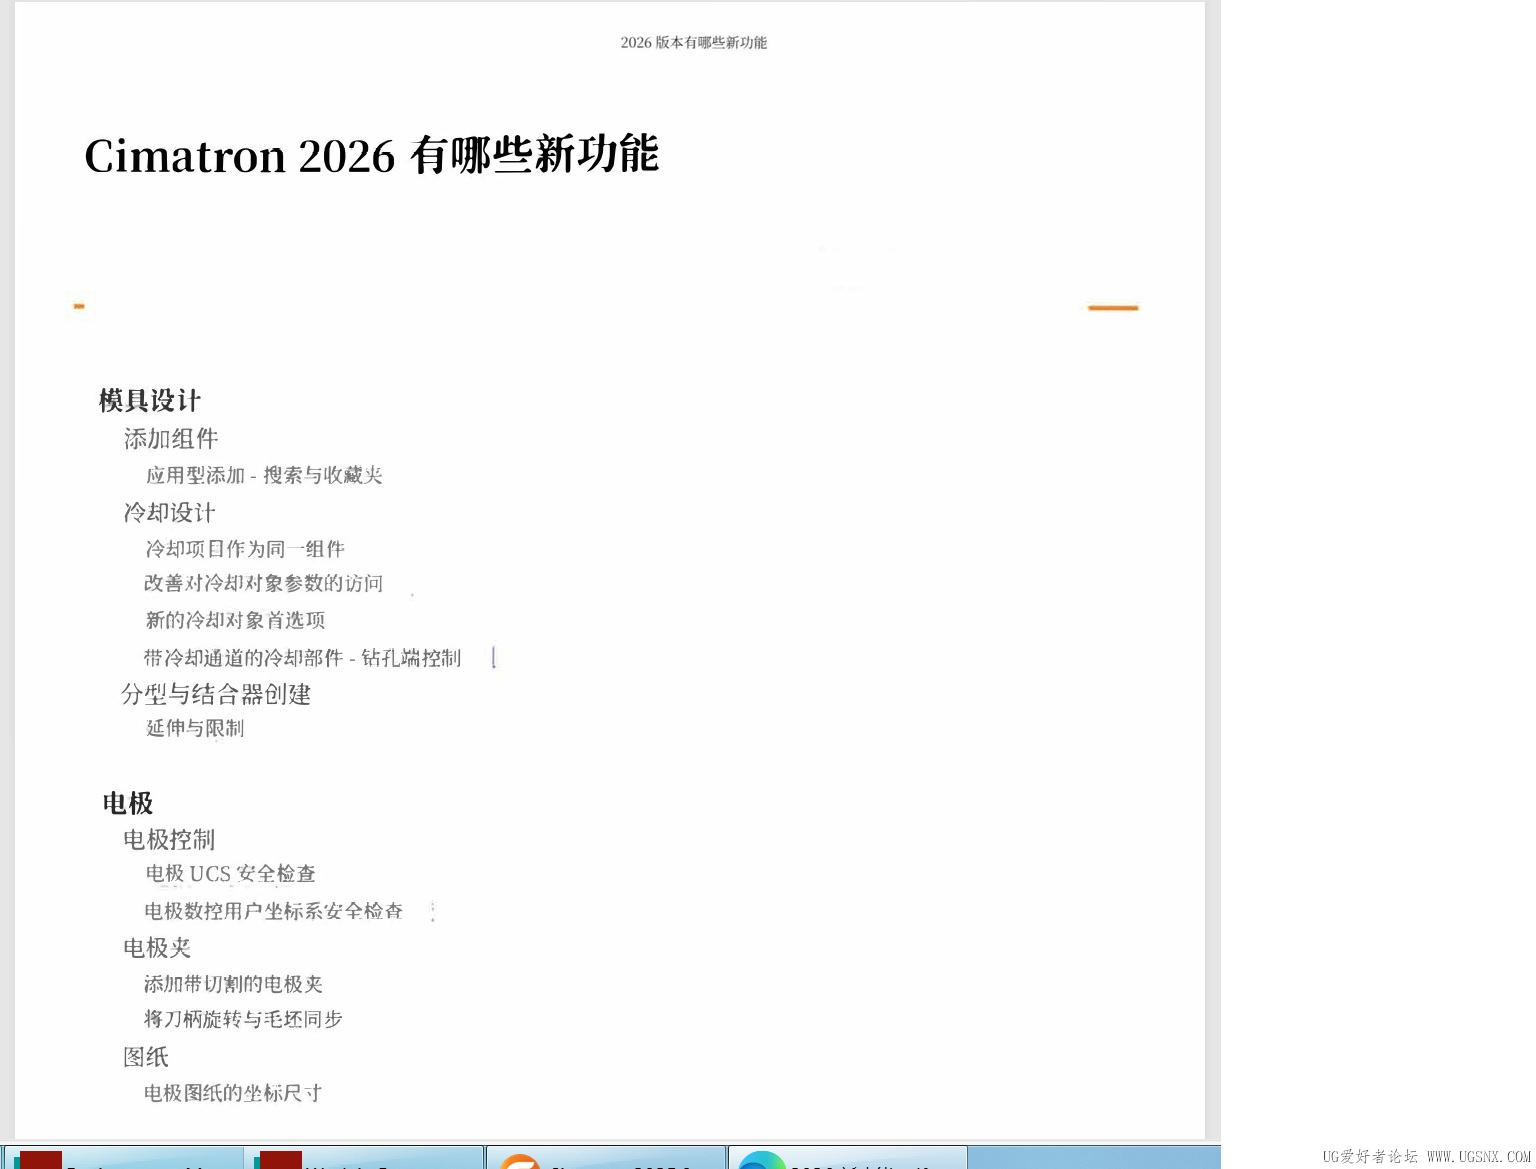
Task: Click "添加带切割的电极夹" entry
Action: coord(233,985)
